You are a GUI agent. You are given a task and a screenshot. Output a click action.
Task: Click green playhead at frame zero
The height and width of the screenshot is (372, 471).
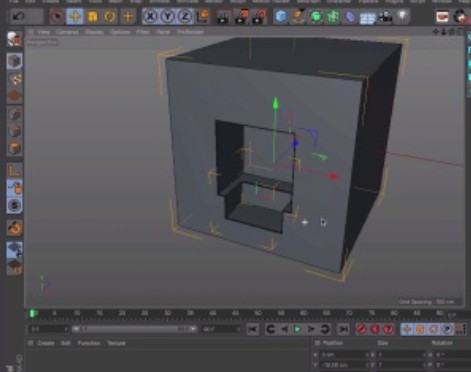[32, 313]
